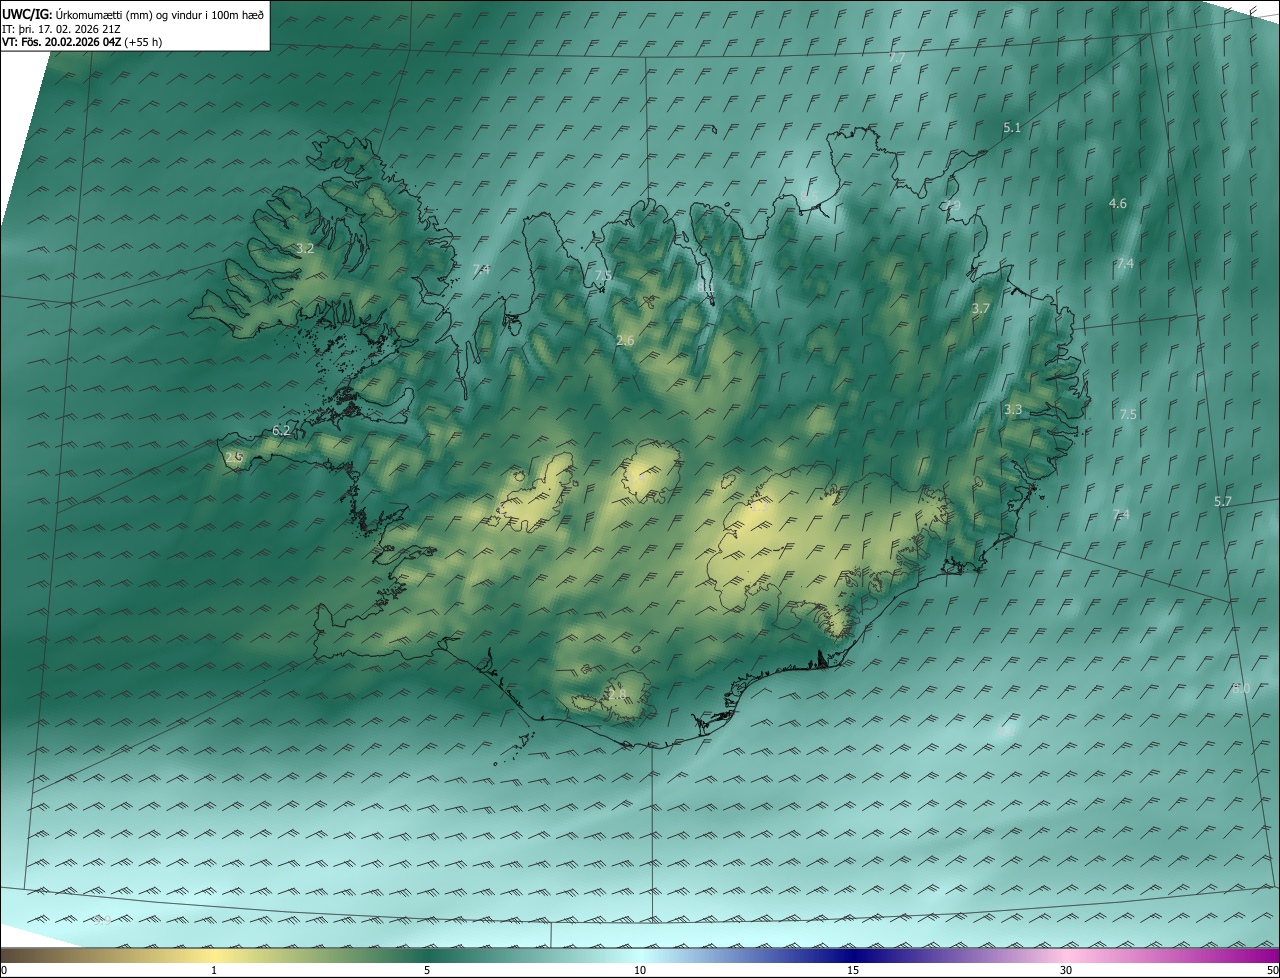The width and height of the screenshot is (1280, 978).
Task: Click the valid time 'VT: Fös. 20.02.2026 04Z'
Action: (x=61, y=42)
